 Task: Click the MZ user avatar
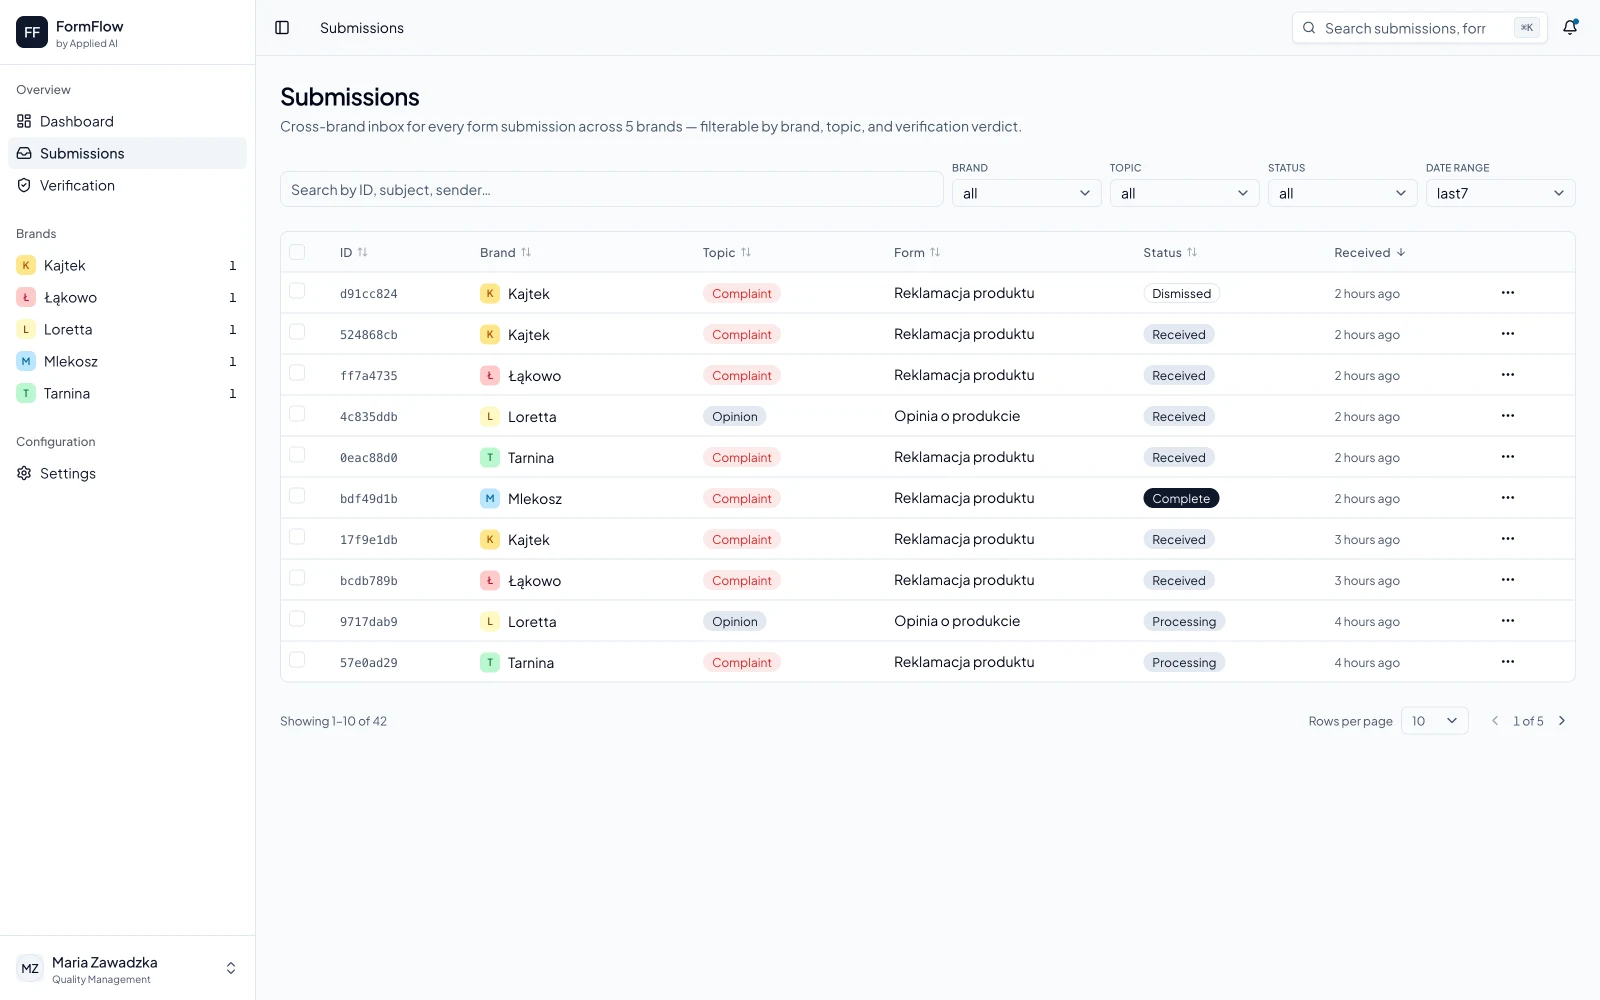[x=30, y=968]
